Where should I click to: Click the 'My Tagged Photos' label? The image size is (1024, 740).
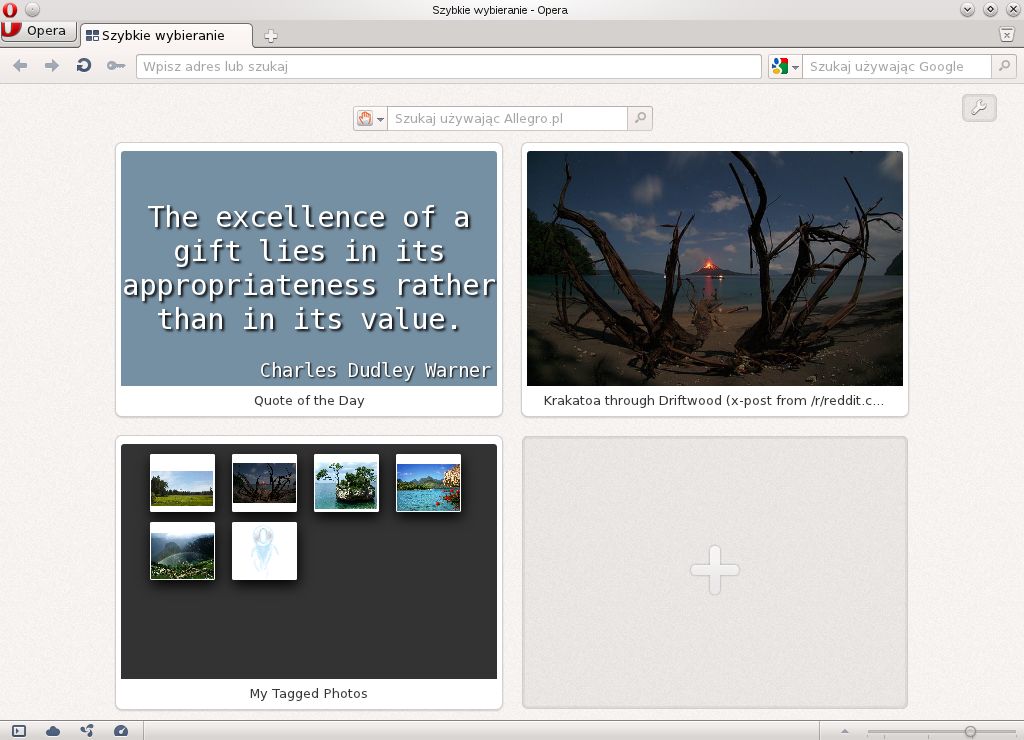[x=309, y=694]
